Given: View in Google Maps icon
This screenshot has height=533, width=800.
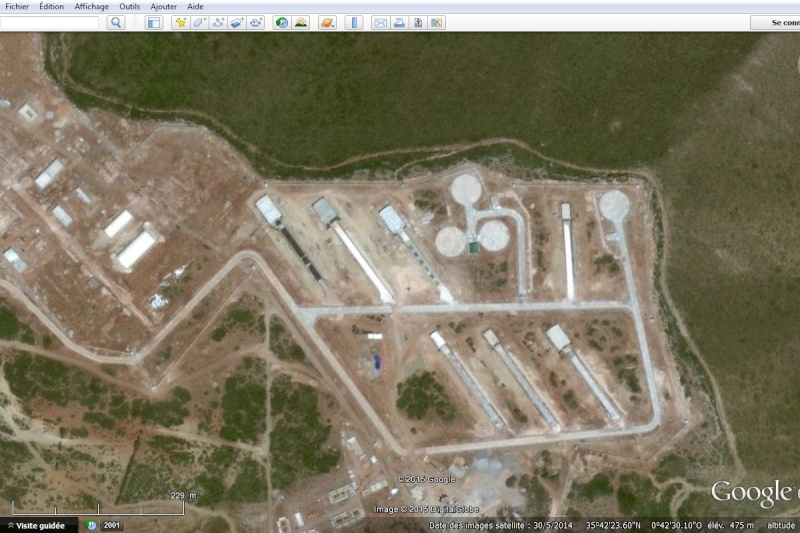Looking at the screenshot, I should 437,22.
